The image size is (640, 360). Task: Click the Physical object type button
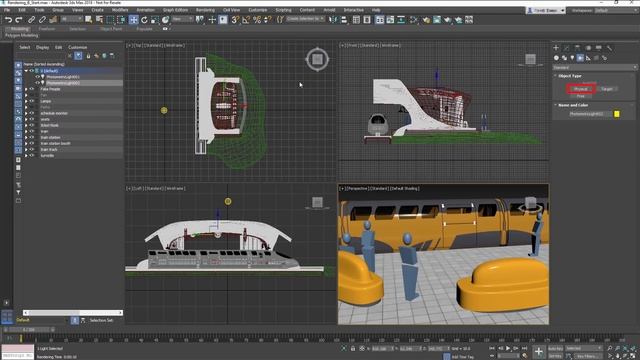pos(580,89)
